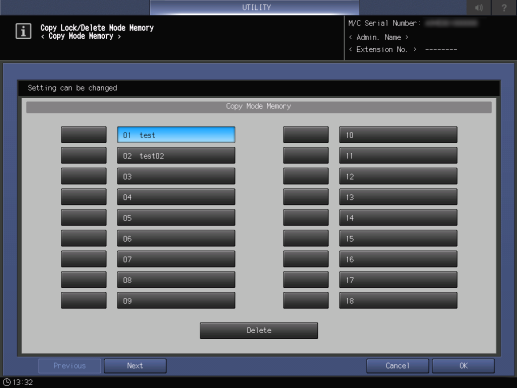Toggle the lock button beside slot 11
517x388 pixels.
(x=306, y=156)
